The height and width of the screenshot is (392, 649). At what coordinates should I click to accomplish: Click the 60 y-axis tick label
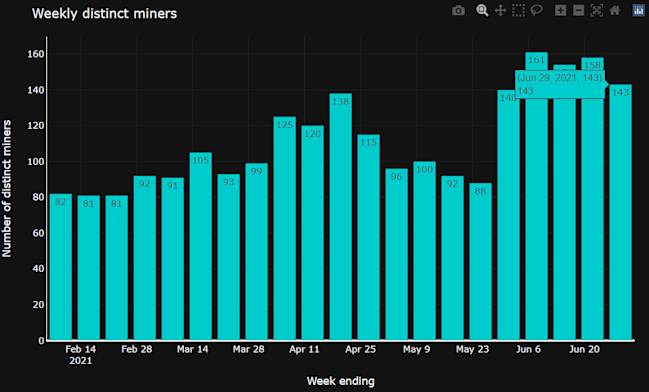pyautogui.click(x=38, y=233)
